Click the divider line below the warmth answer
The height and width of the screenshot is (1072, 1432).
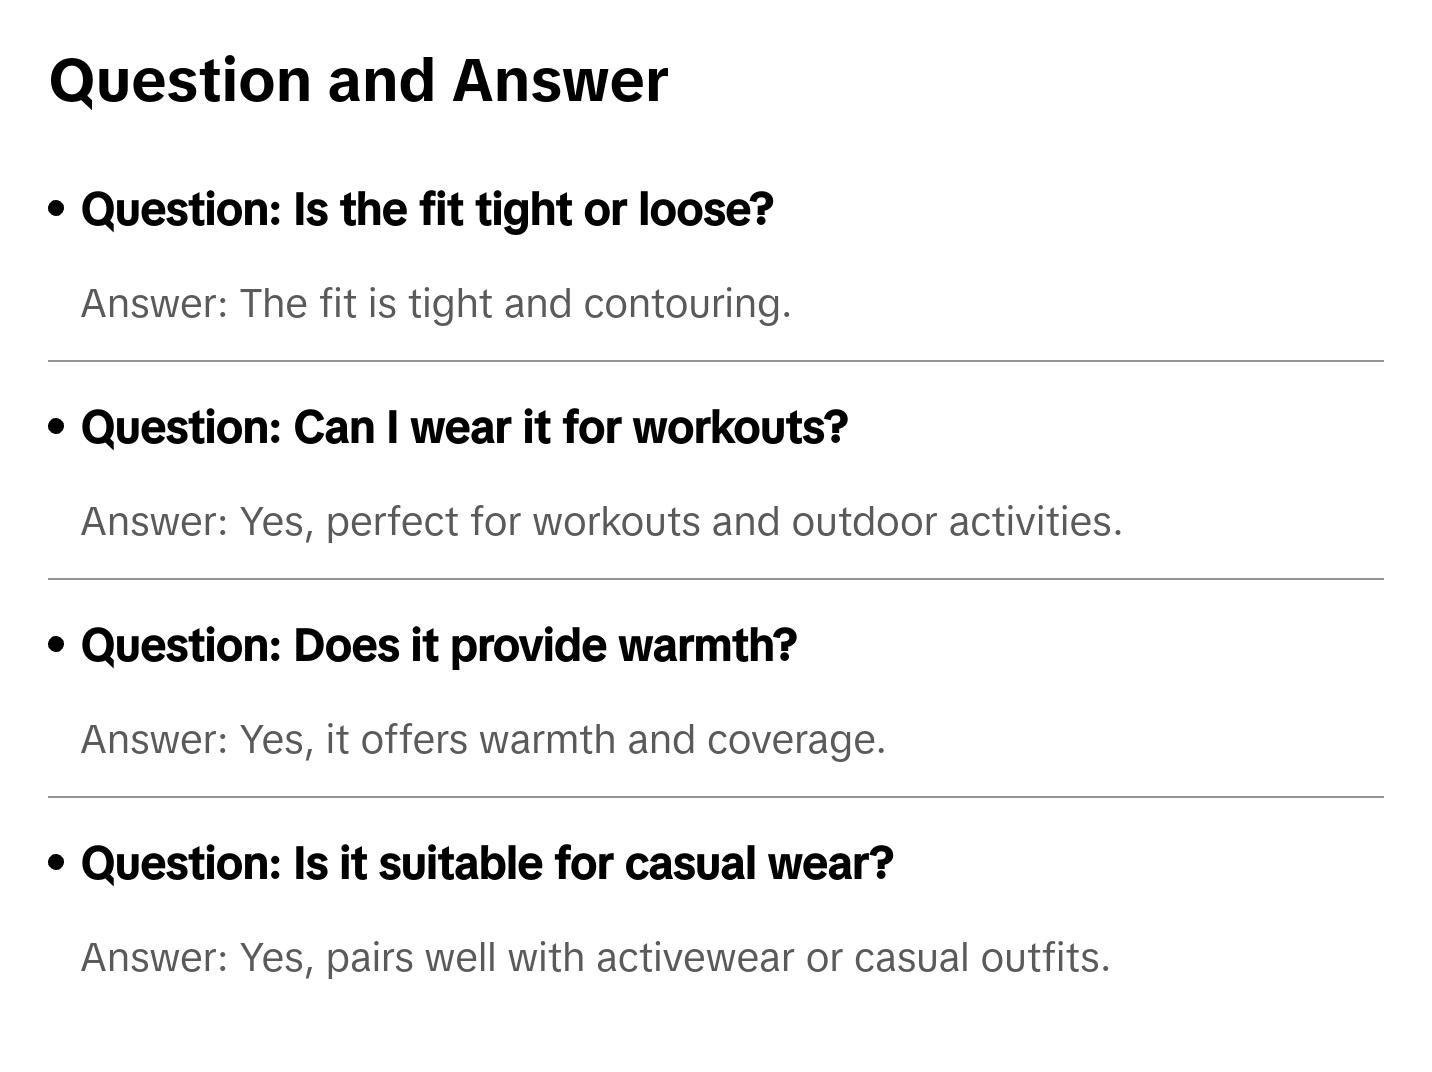click(x=716, y=797)
